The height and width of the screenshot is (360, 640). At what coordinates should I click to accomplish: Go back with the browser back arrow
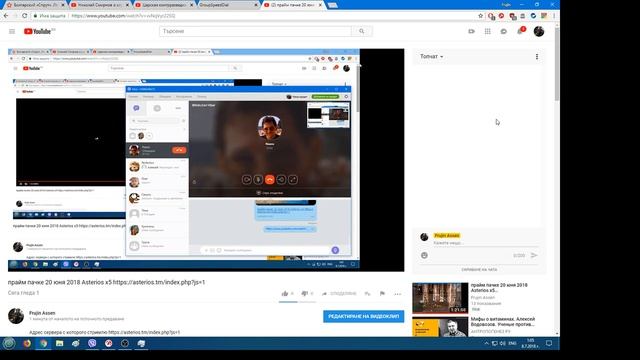(x=6, y=16)
